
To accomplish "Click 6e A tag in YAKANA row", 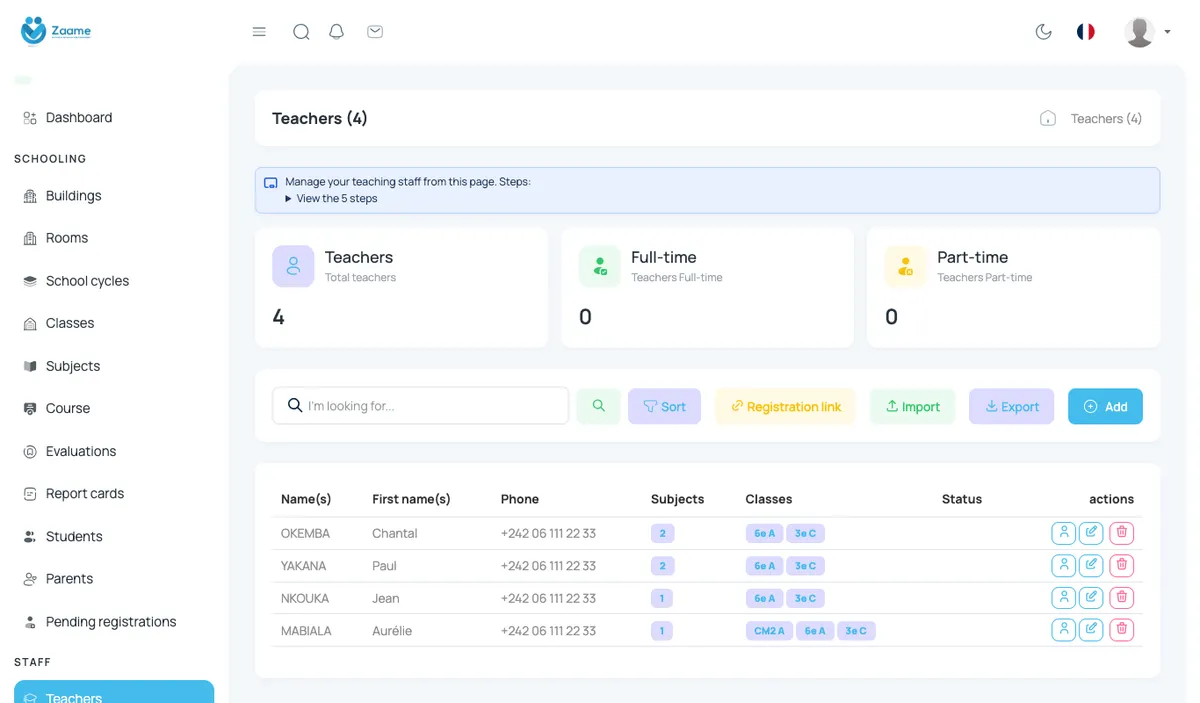I will [764, 565].
